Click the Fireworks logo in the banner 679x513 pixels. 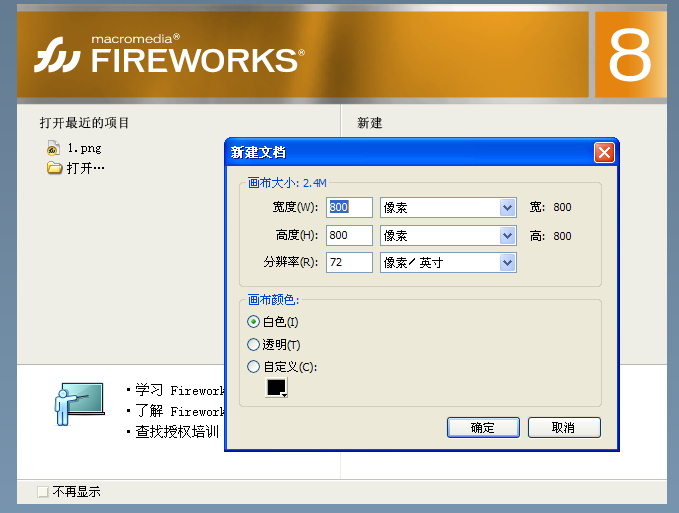[57, 55]
